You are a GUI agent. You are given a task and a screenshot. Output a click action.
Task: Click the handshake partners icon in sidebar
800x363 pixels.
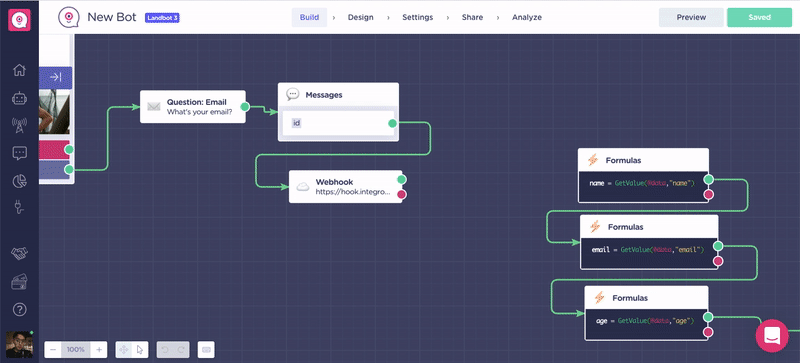(19, 253)
